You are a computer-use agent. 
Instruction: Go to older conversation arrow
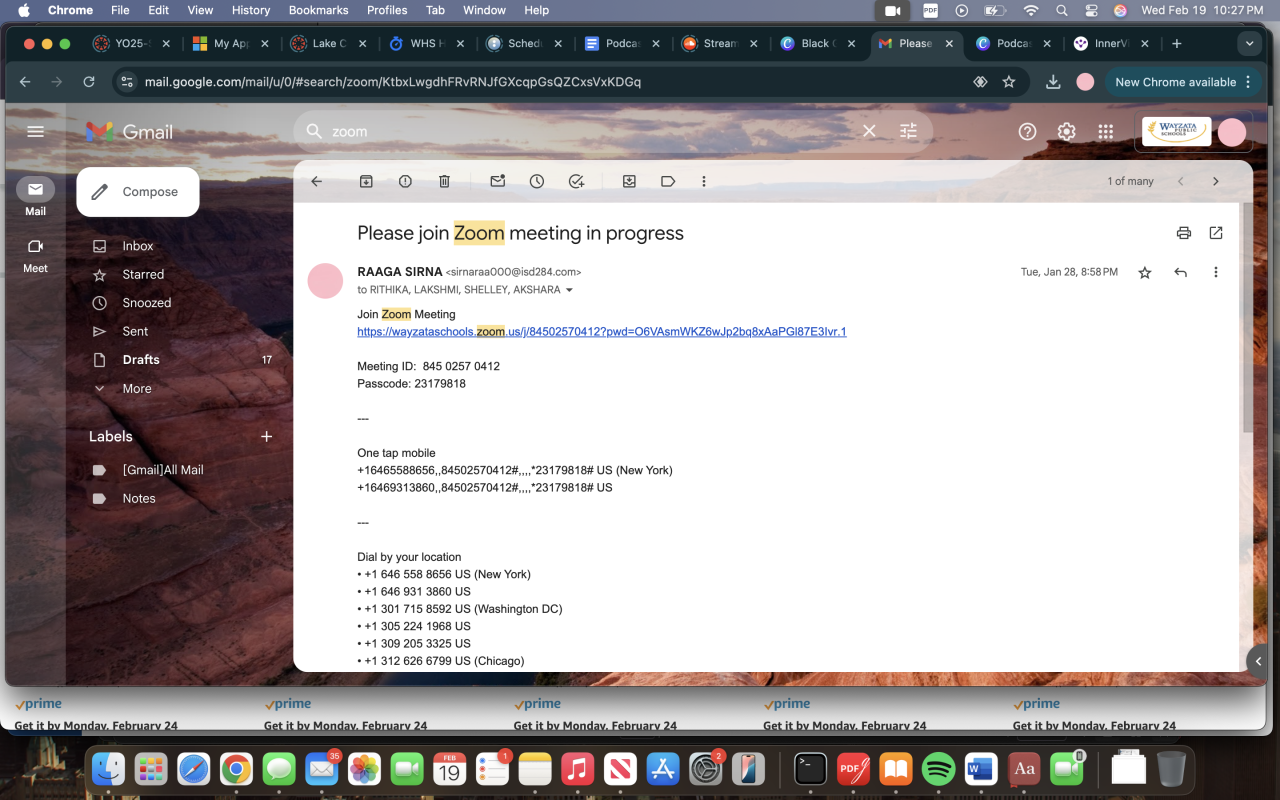coord(1216,181)
